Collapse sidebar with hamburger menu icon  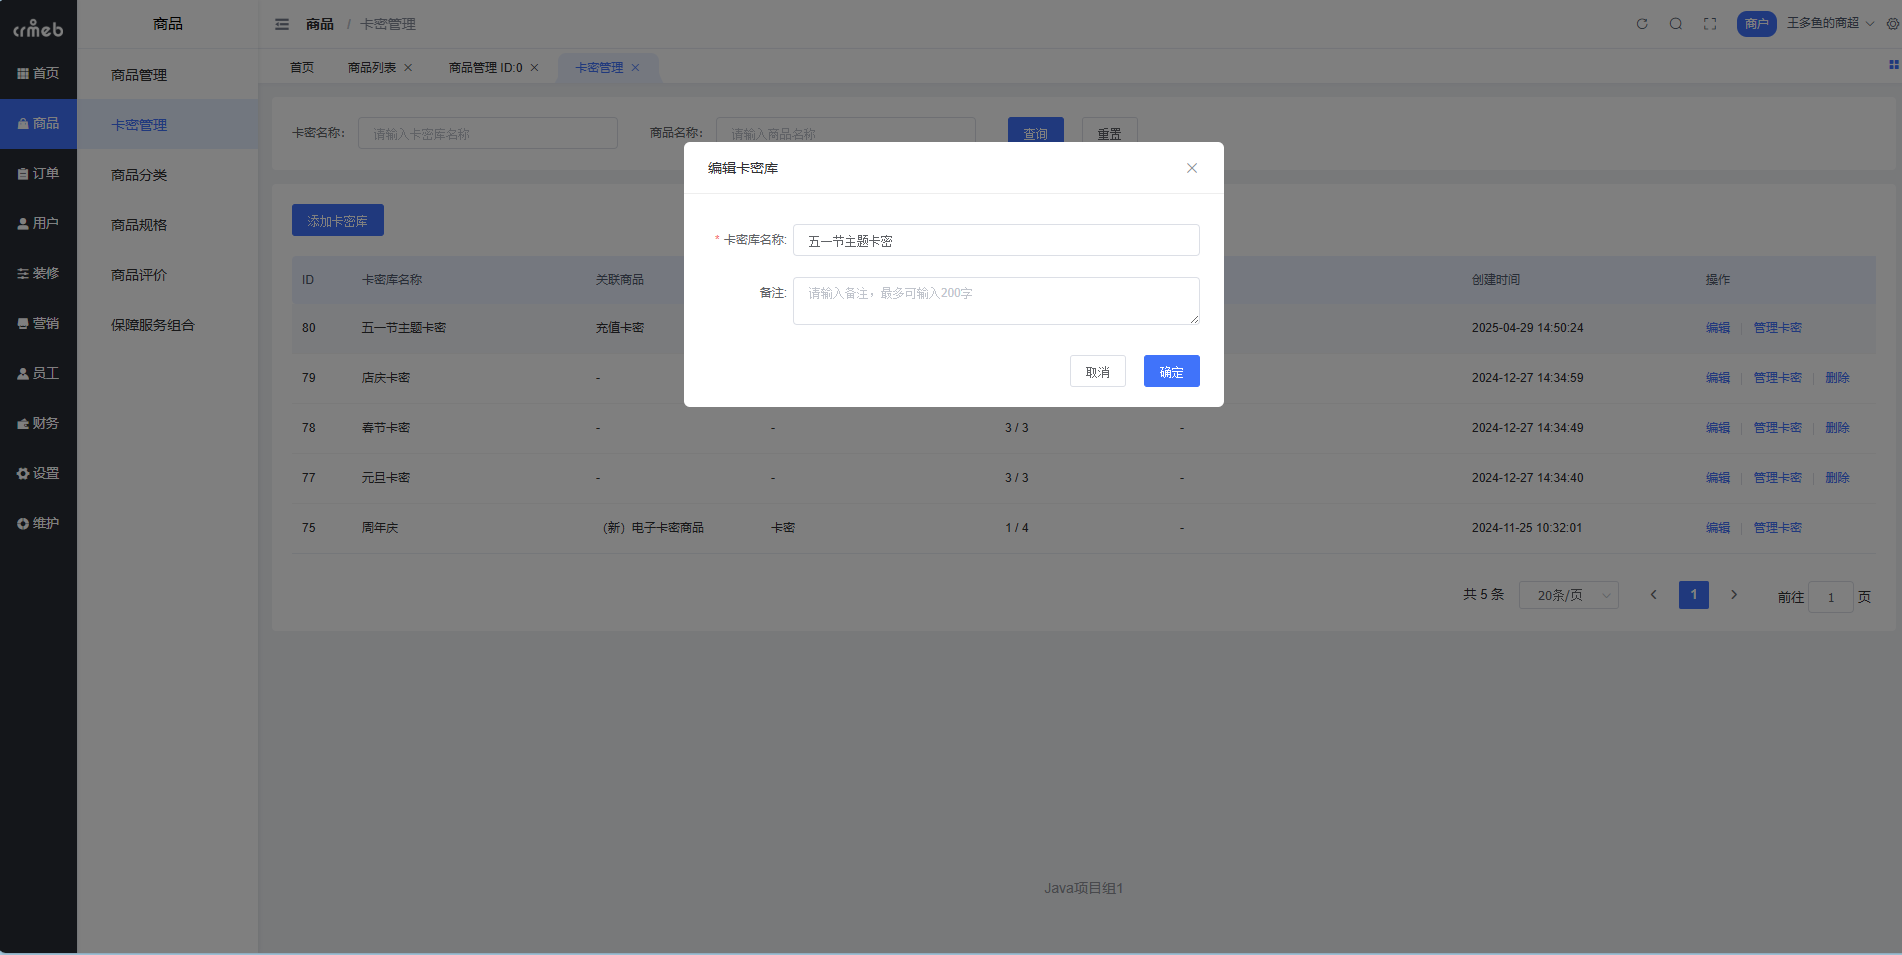pos(282,24)
